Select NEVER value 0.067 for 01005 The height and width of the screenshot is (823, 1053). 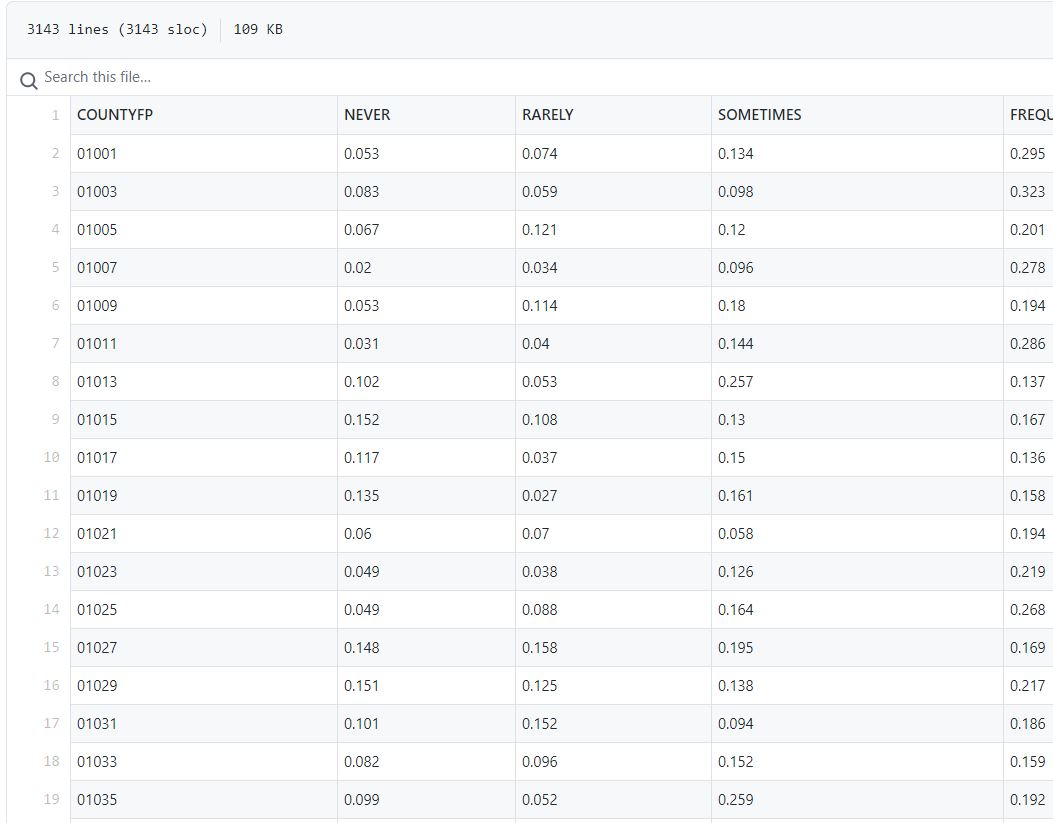coord(426,230)
